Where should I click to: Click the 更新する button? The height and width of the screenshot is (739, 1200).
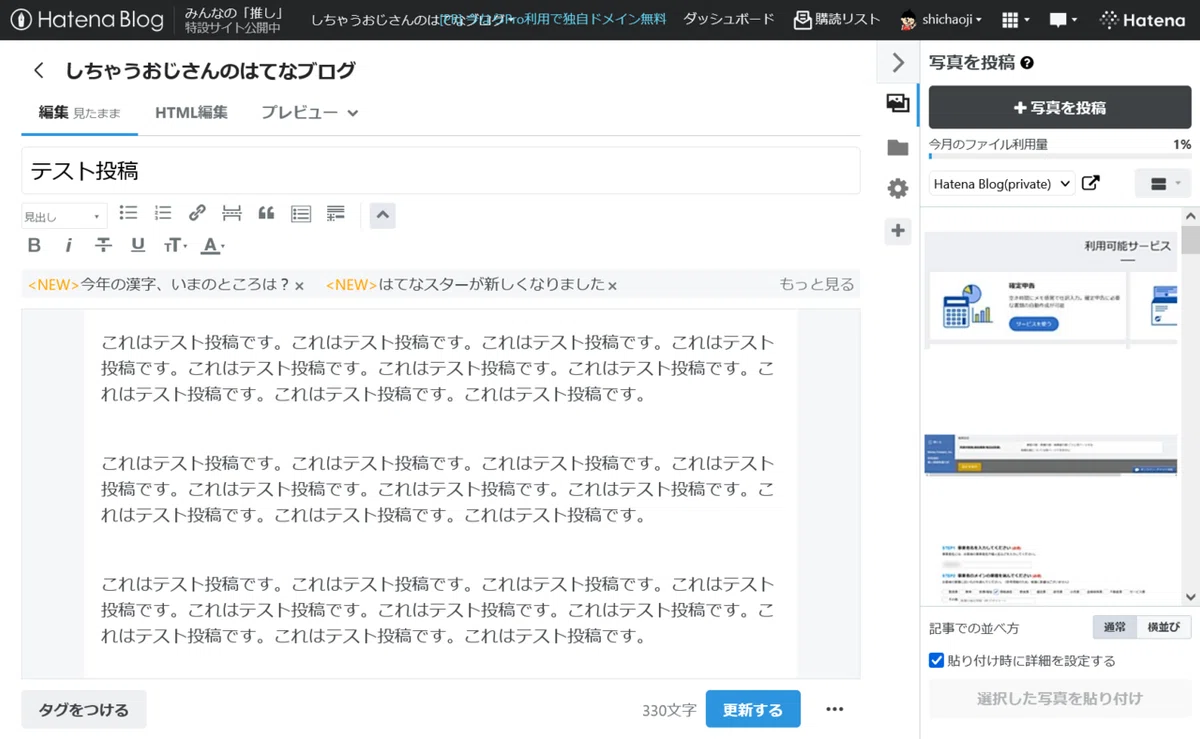point(753,709)
